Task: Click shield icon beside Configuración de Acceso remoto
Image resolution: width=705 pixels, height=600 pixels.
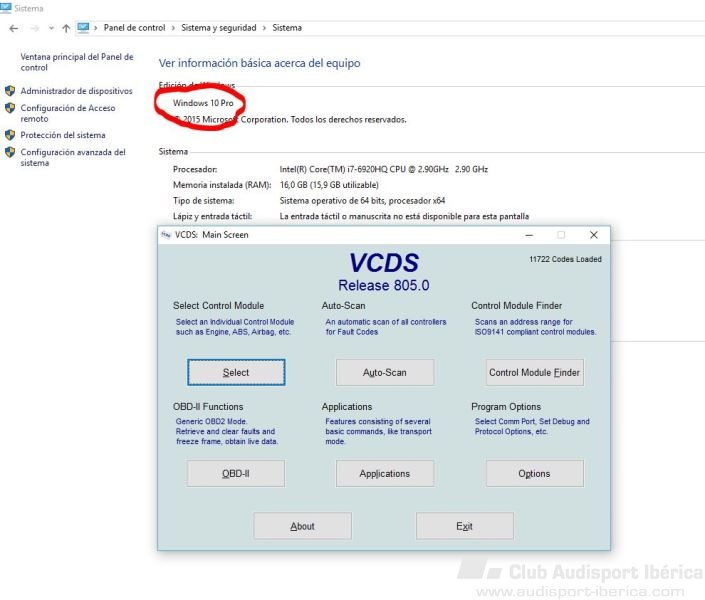Action: click(x=10, y=108)
